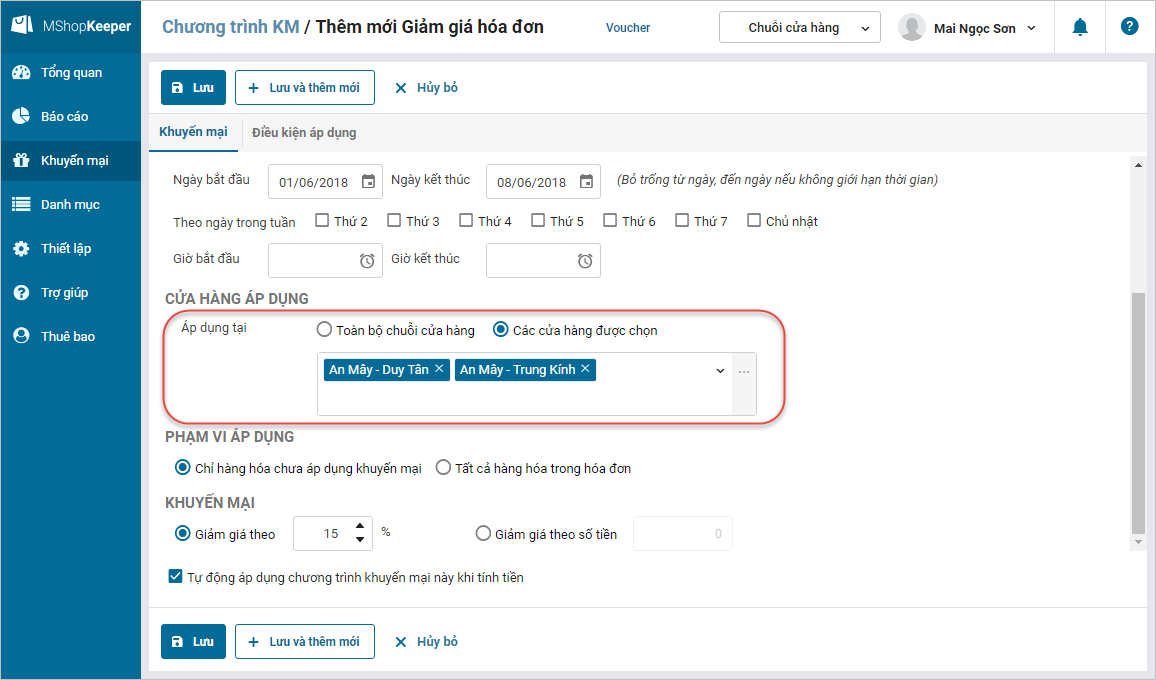The image size is (1156, 680).
Task: Uncheck automatic promotion apply checkbox
Action: 176,577
